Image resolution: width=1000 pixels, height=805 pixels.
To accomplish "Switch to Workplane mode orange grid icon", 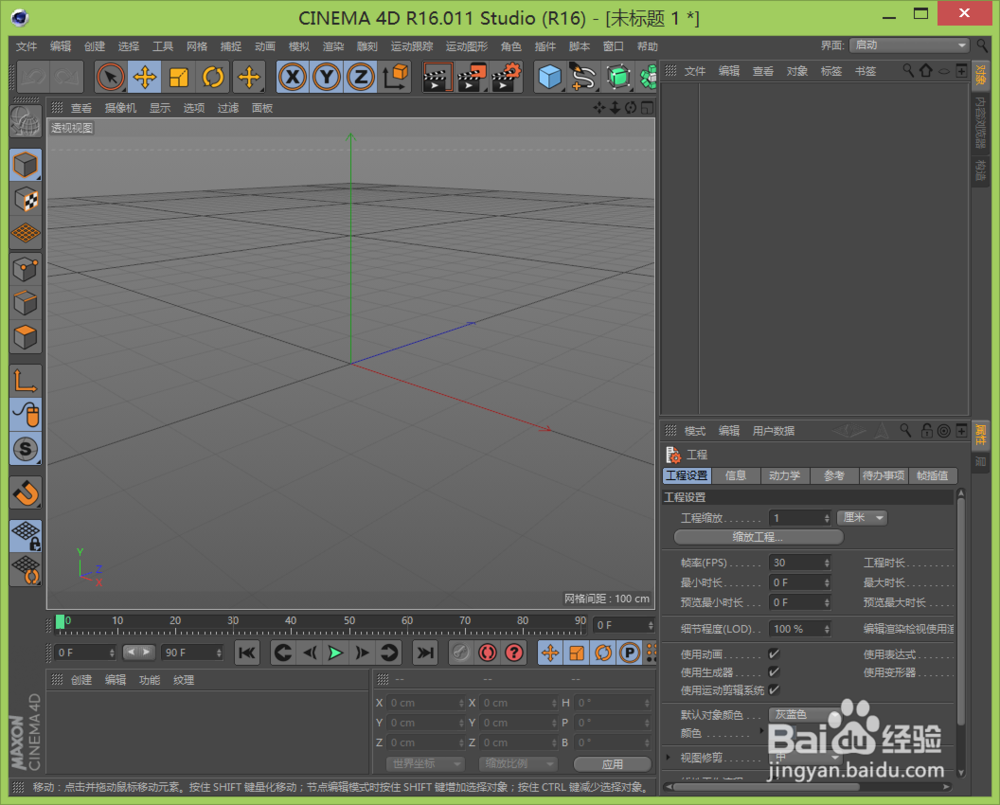I will pyautogui.click(x=26, y=233).
